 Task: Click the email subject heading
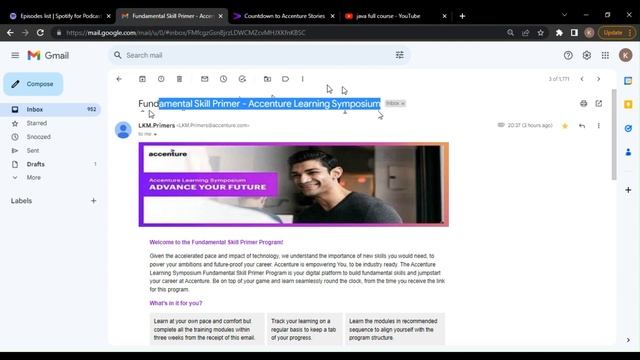click(259, 104)
